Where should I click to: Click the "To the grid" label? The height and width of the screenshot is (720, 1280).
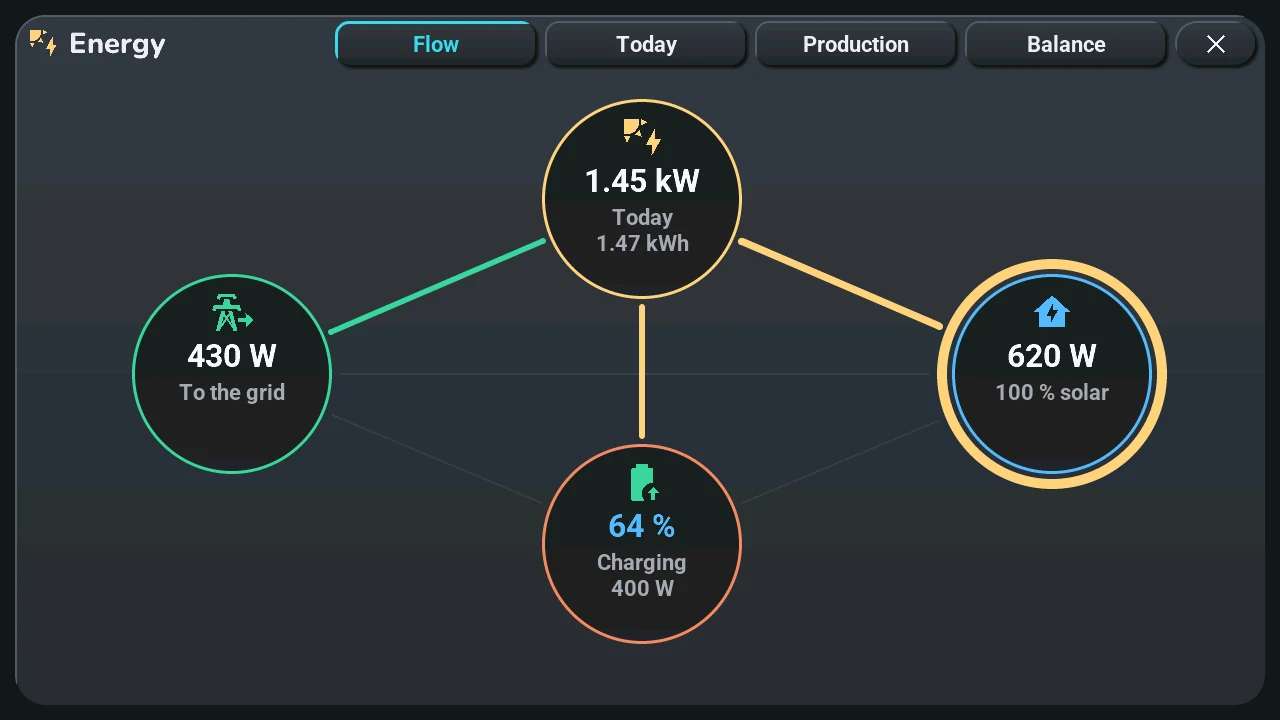(x=232, y=392)
